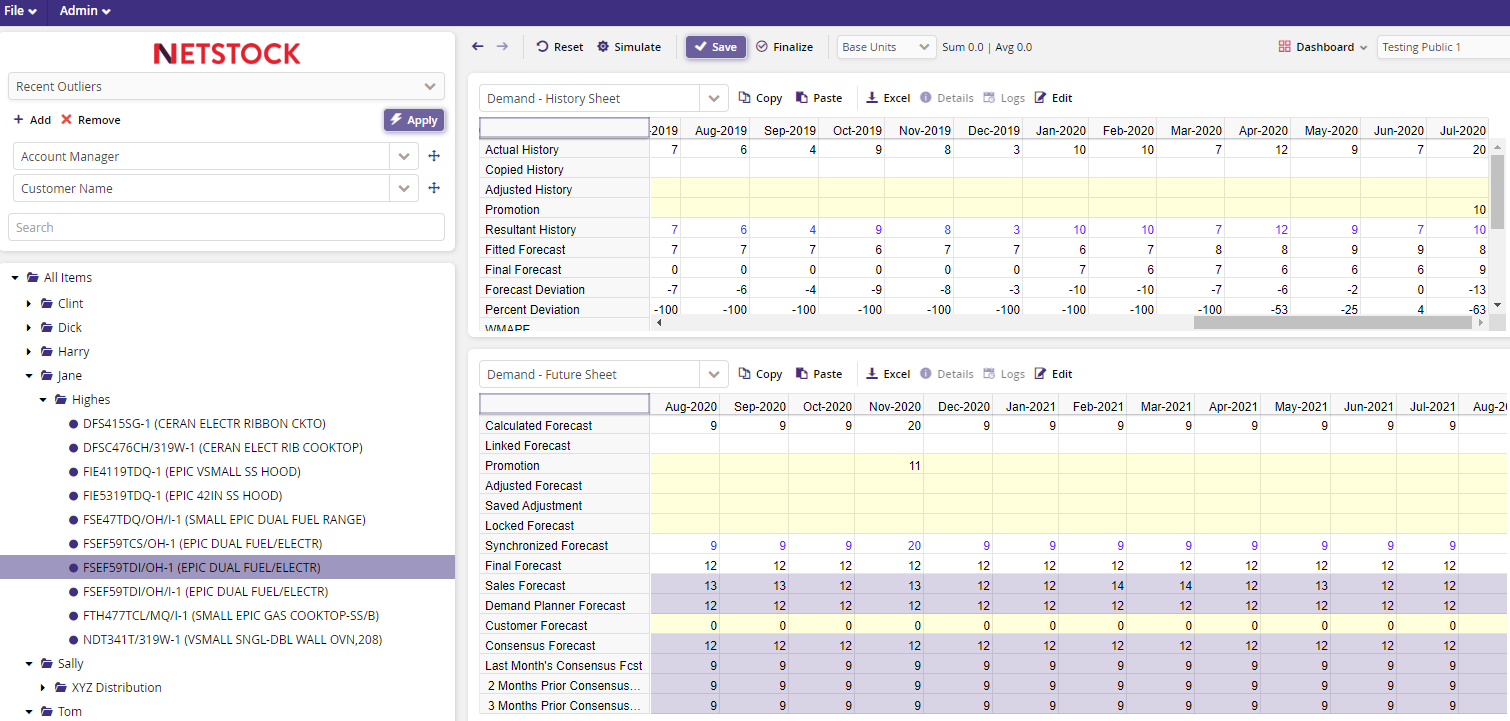
Task: Click Copy in Demand Future Sheet toolbar
Action: tap(760, 374)
